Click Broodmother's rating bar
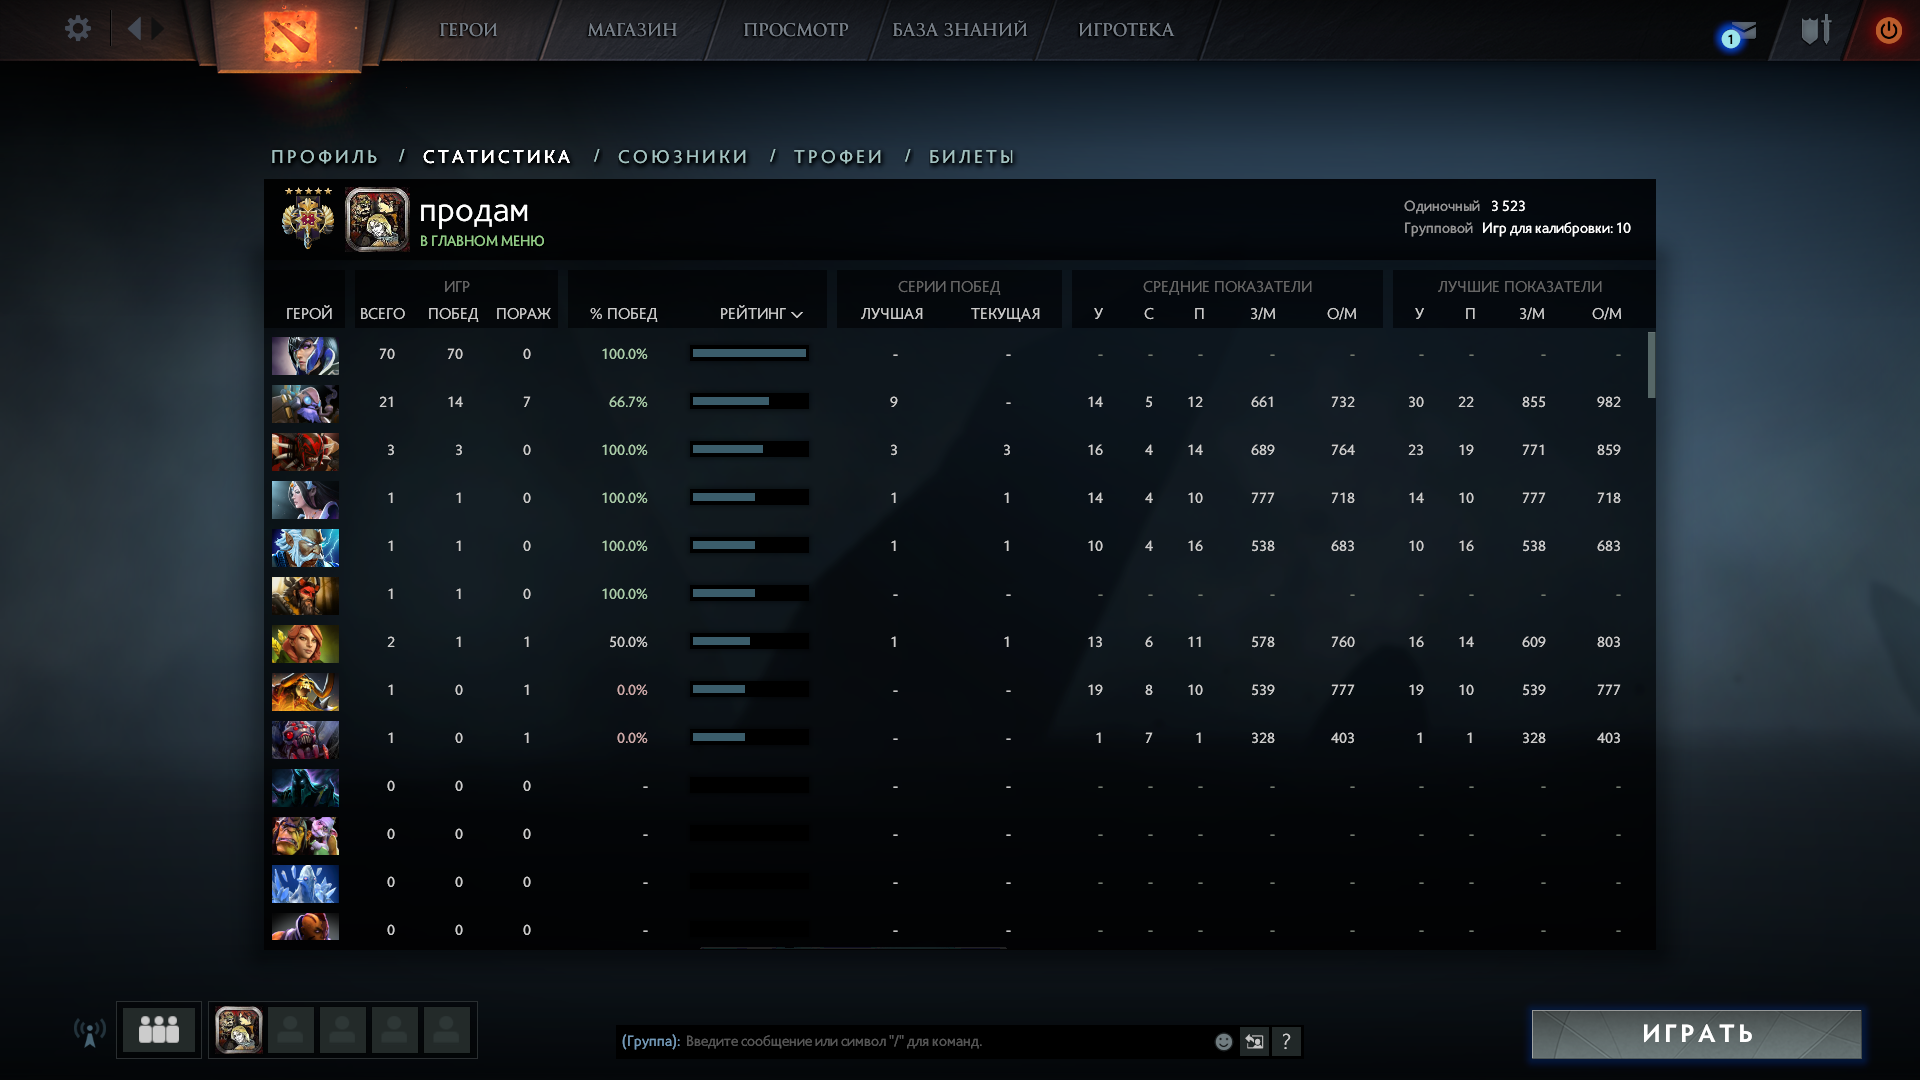The height and width of the screenshot is (1080, 1920). [749, 737]
